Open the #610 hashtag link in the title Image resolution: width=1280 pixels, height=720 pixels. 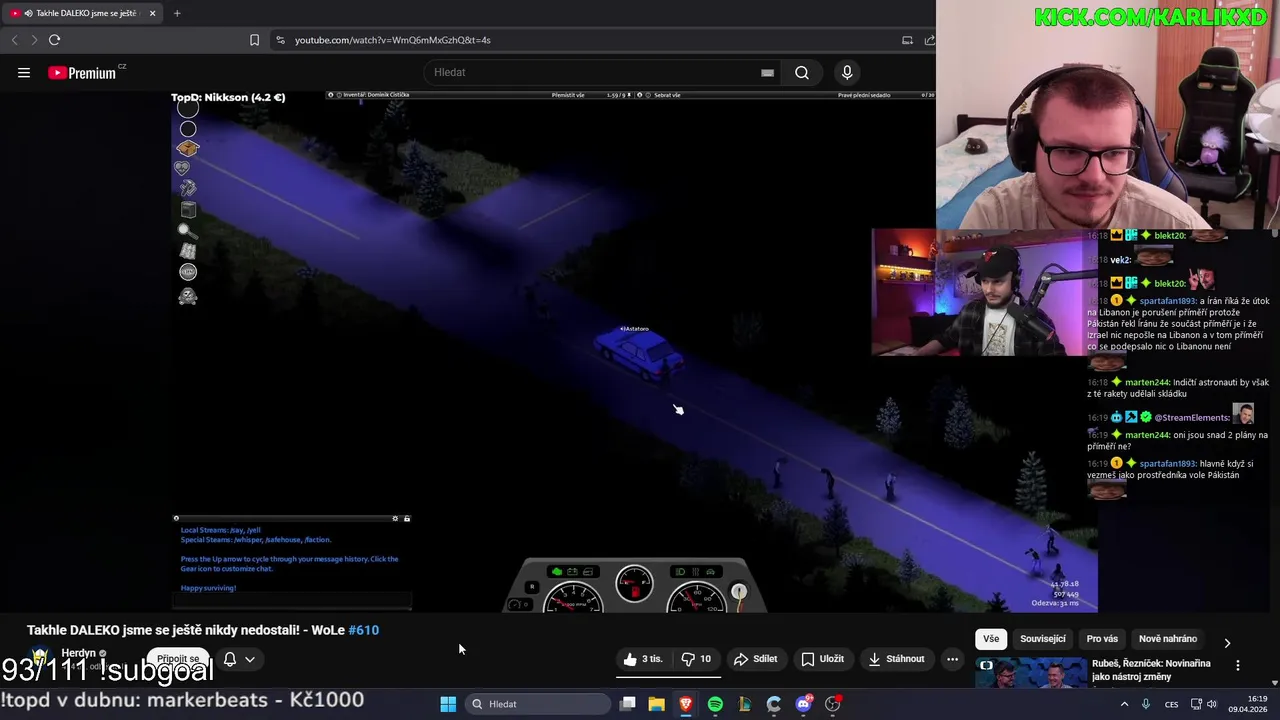point(364,630)
